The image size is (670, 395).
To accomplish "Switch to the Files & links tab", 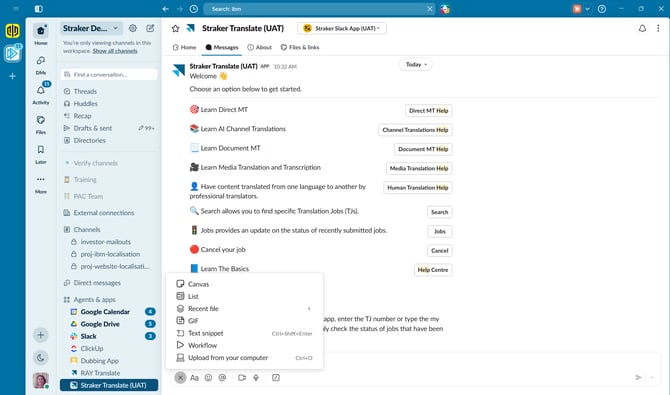I will click(x=300, y=47).
